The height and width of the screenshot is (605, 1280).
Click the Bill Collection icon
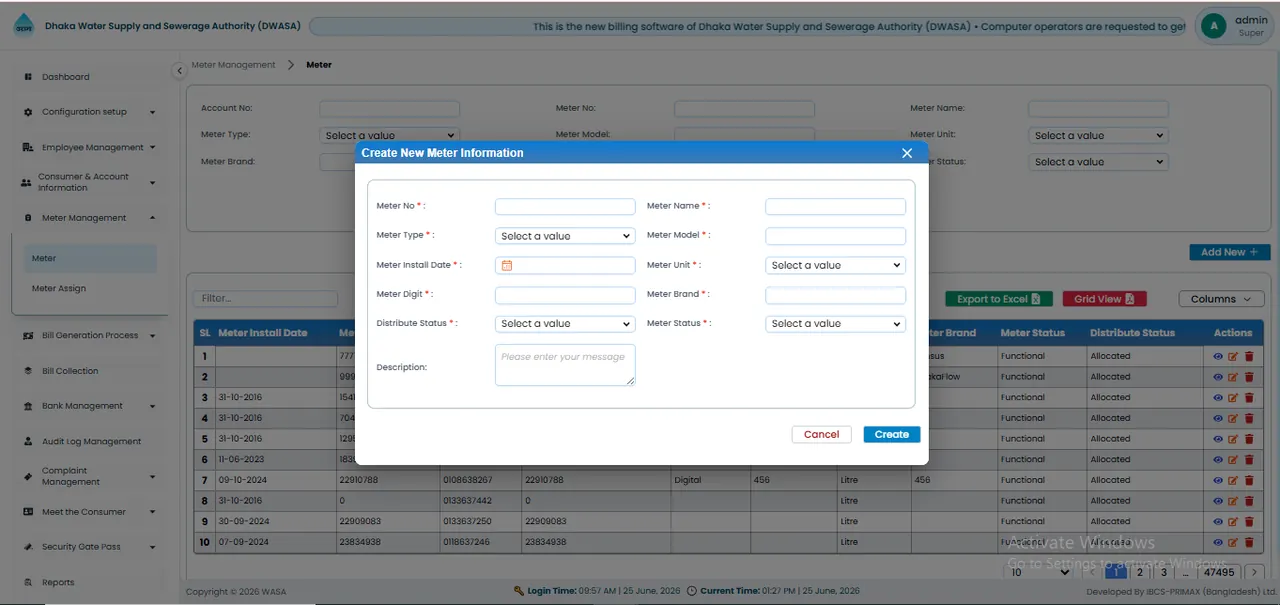[x=28, y=371]
